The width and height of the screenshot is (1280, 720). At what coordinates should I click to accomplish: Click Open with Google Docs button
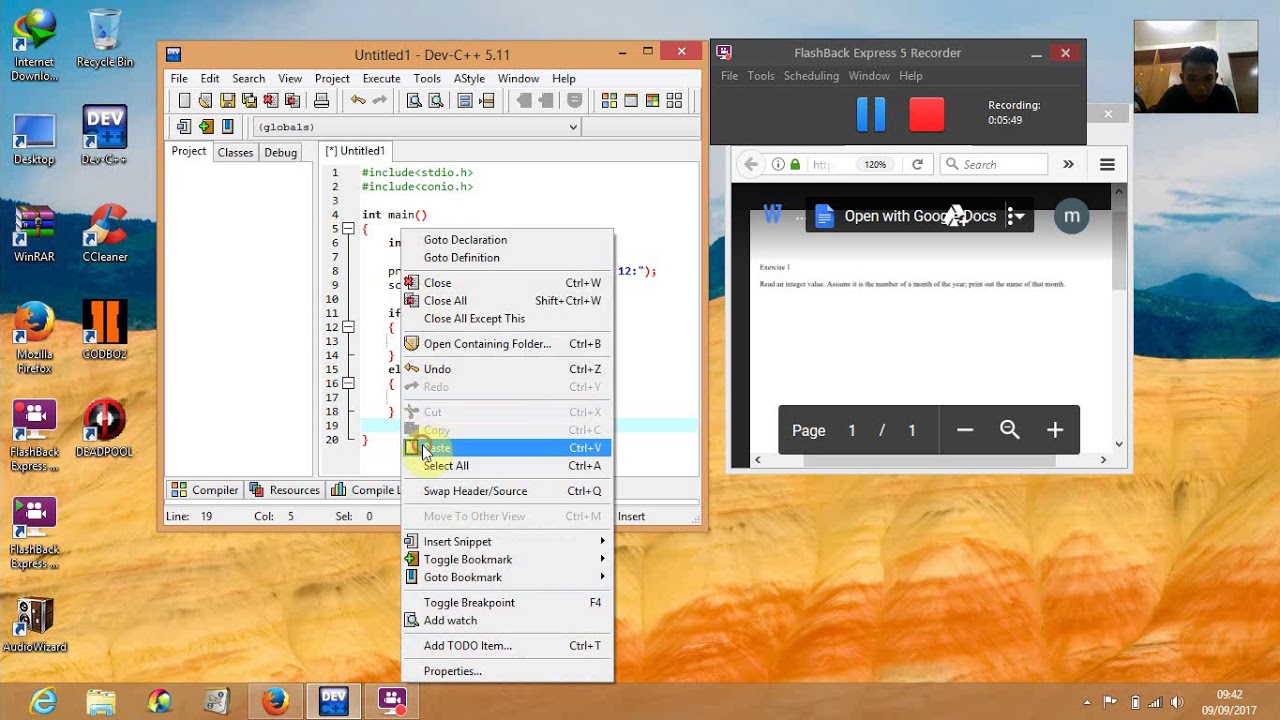[x=908, y=216]
